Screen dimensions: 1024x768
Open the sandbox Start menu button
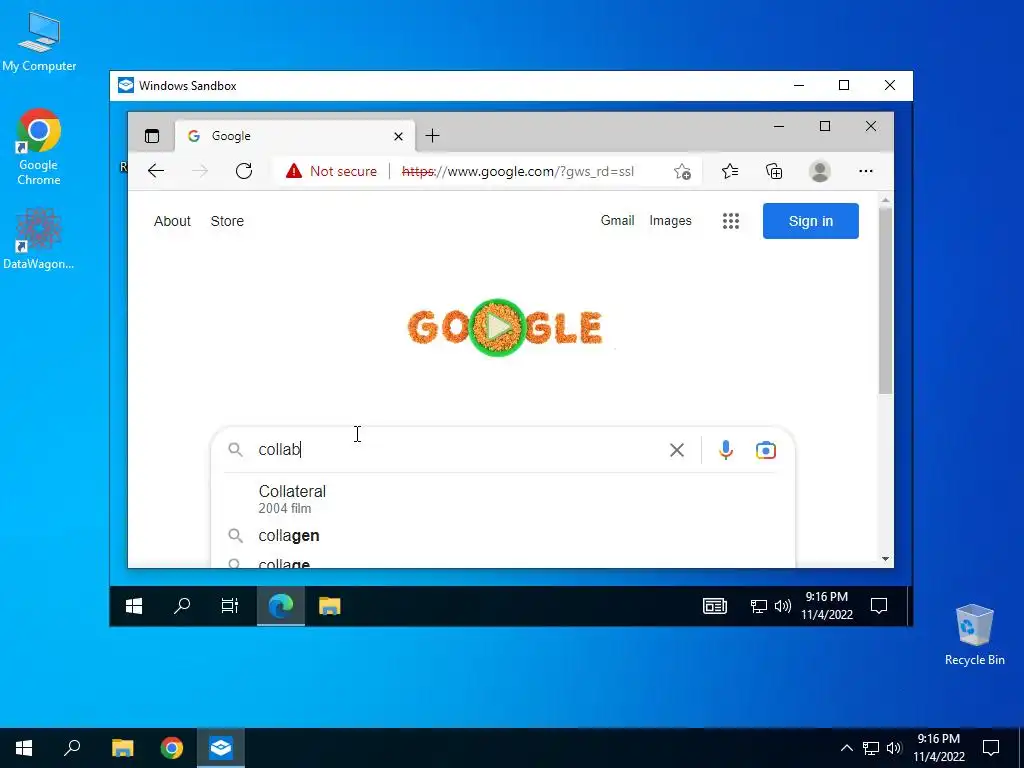click(x=134, y=606)
